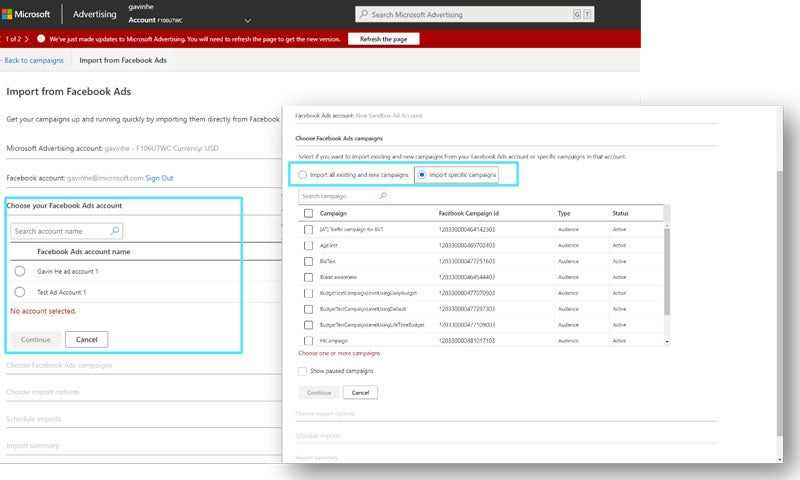
Task: Focus the Search campaign field
Action: tap(343, 195)
